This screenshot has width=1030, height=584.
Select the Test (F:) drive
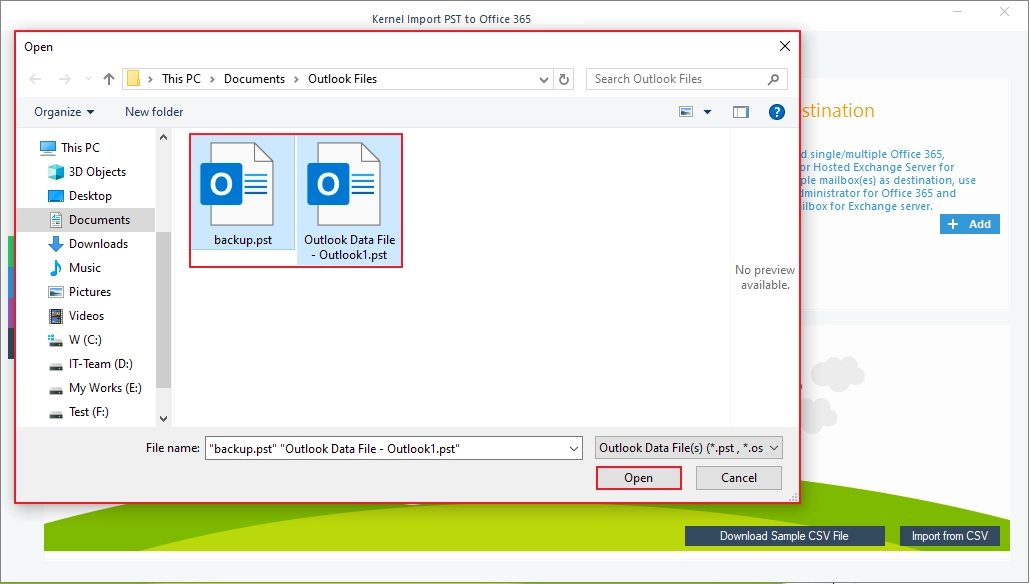tap(79, 412)
